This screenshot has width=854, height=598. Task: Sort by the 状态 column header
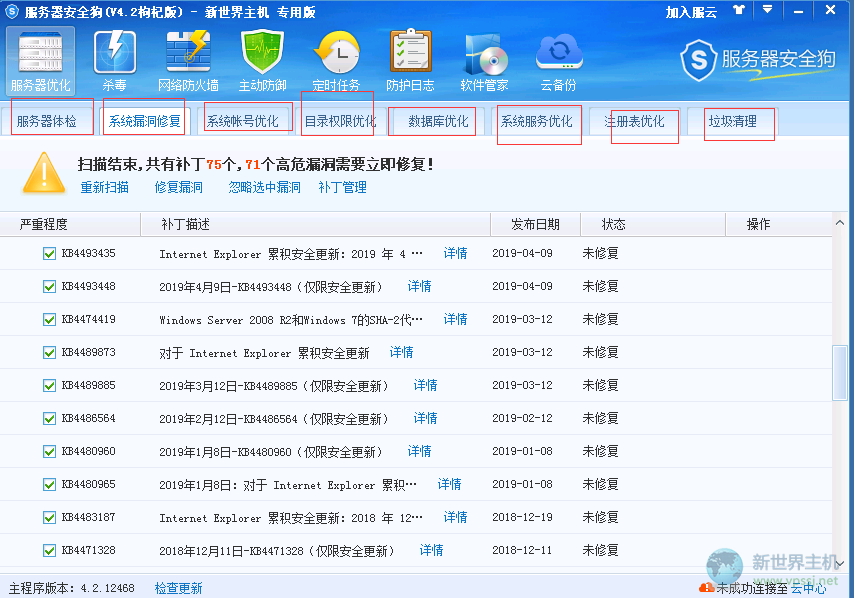pos(653,224)
